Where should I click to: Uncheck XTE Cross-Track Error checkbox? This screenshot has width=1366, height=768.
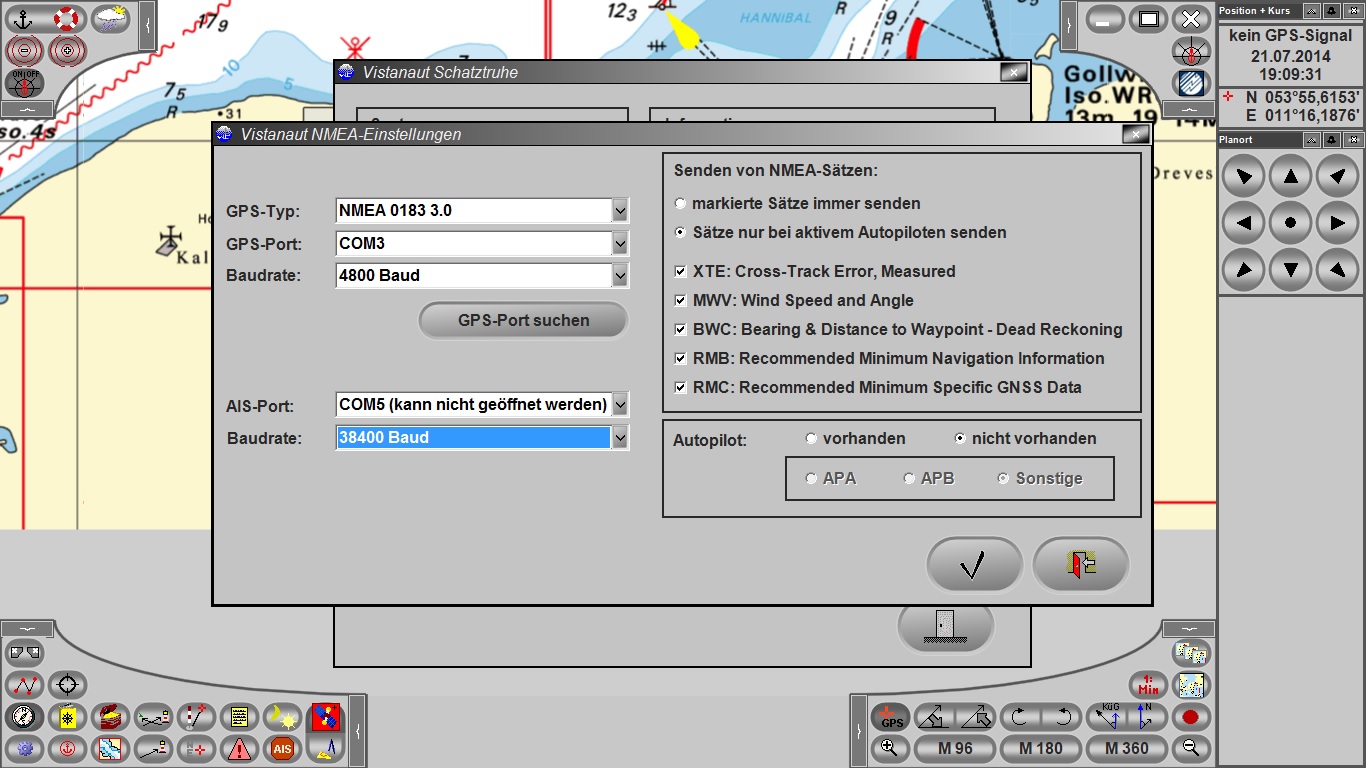coord(681,271)
